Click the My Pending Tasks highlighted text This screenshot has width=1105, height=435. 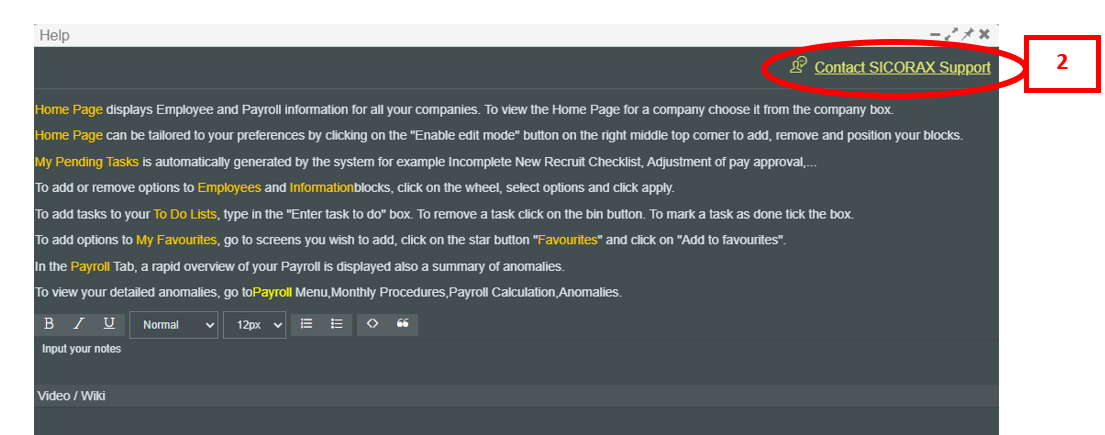(x=86, y=161)
